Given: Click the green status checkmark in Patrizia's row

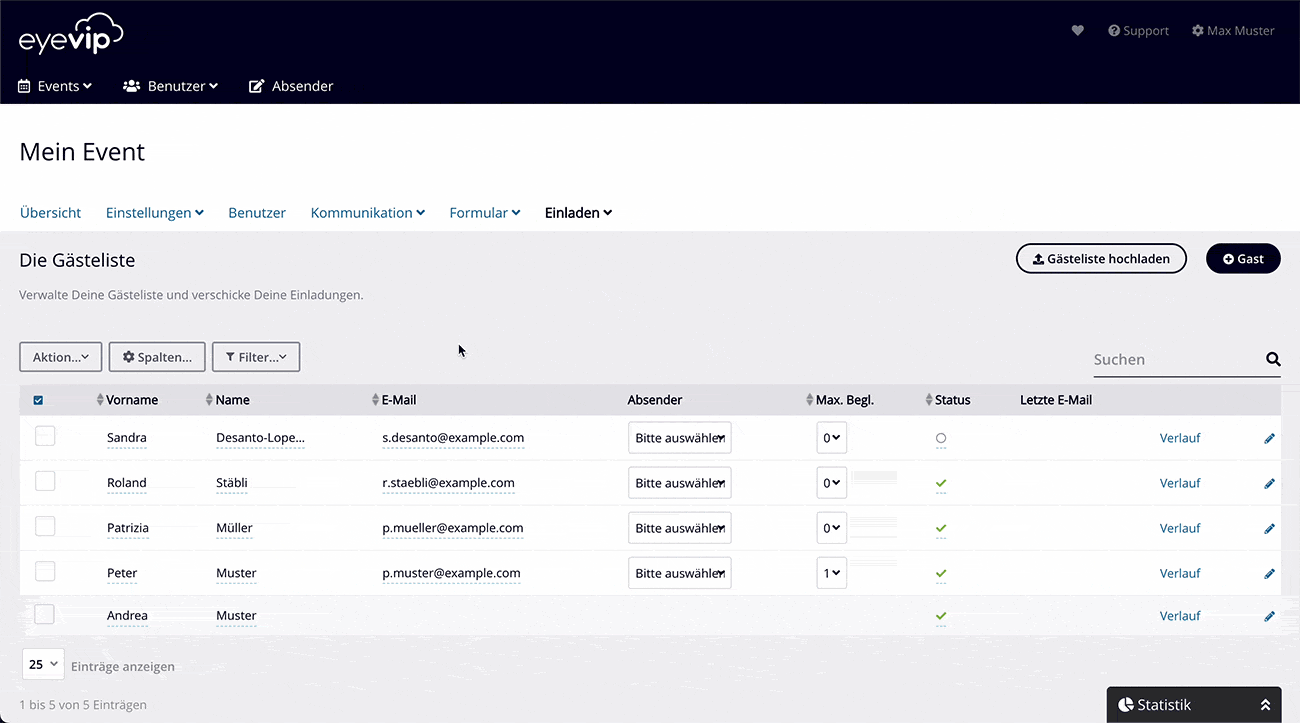Looking at the screenshot, I should 940,528.
